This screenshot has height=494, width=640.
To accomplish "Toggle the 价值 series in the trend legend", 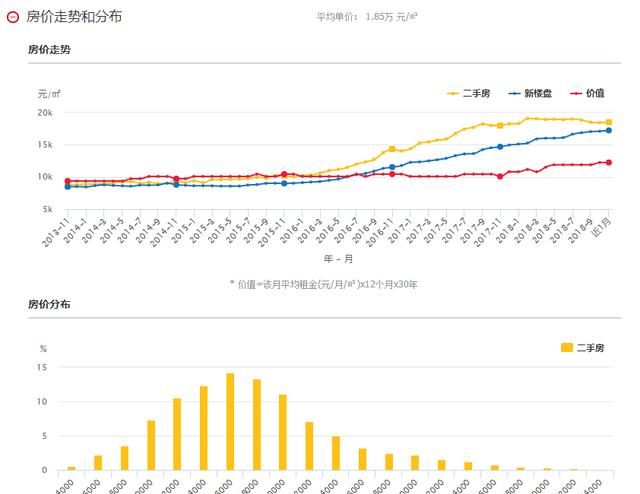I will [x=587, y=93].
